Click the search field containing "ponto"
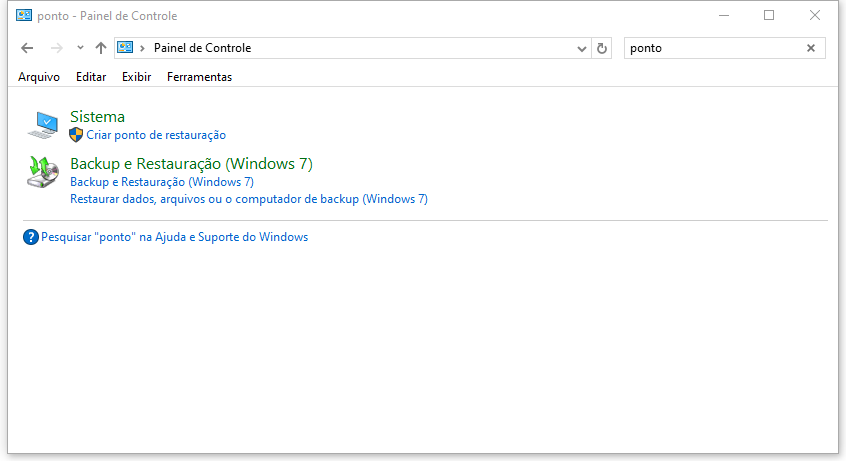 (710, 48)
